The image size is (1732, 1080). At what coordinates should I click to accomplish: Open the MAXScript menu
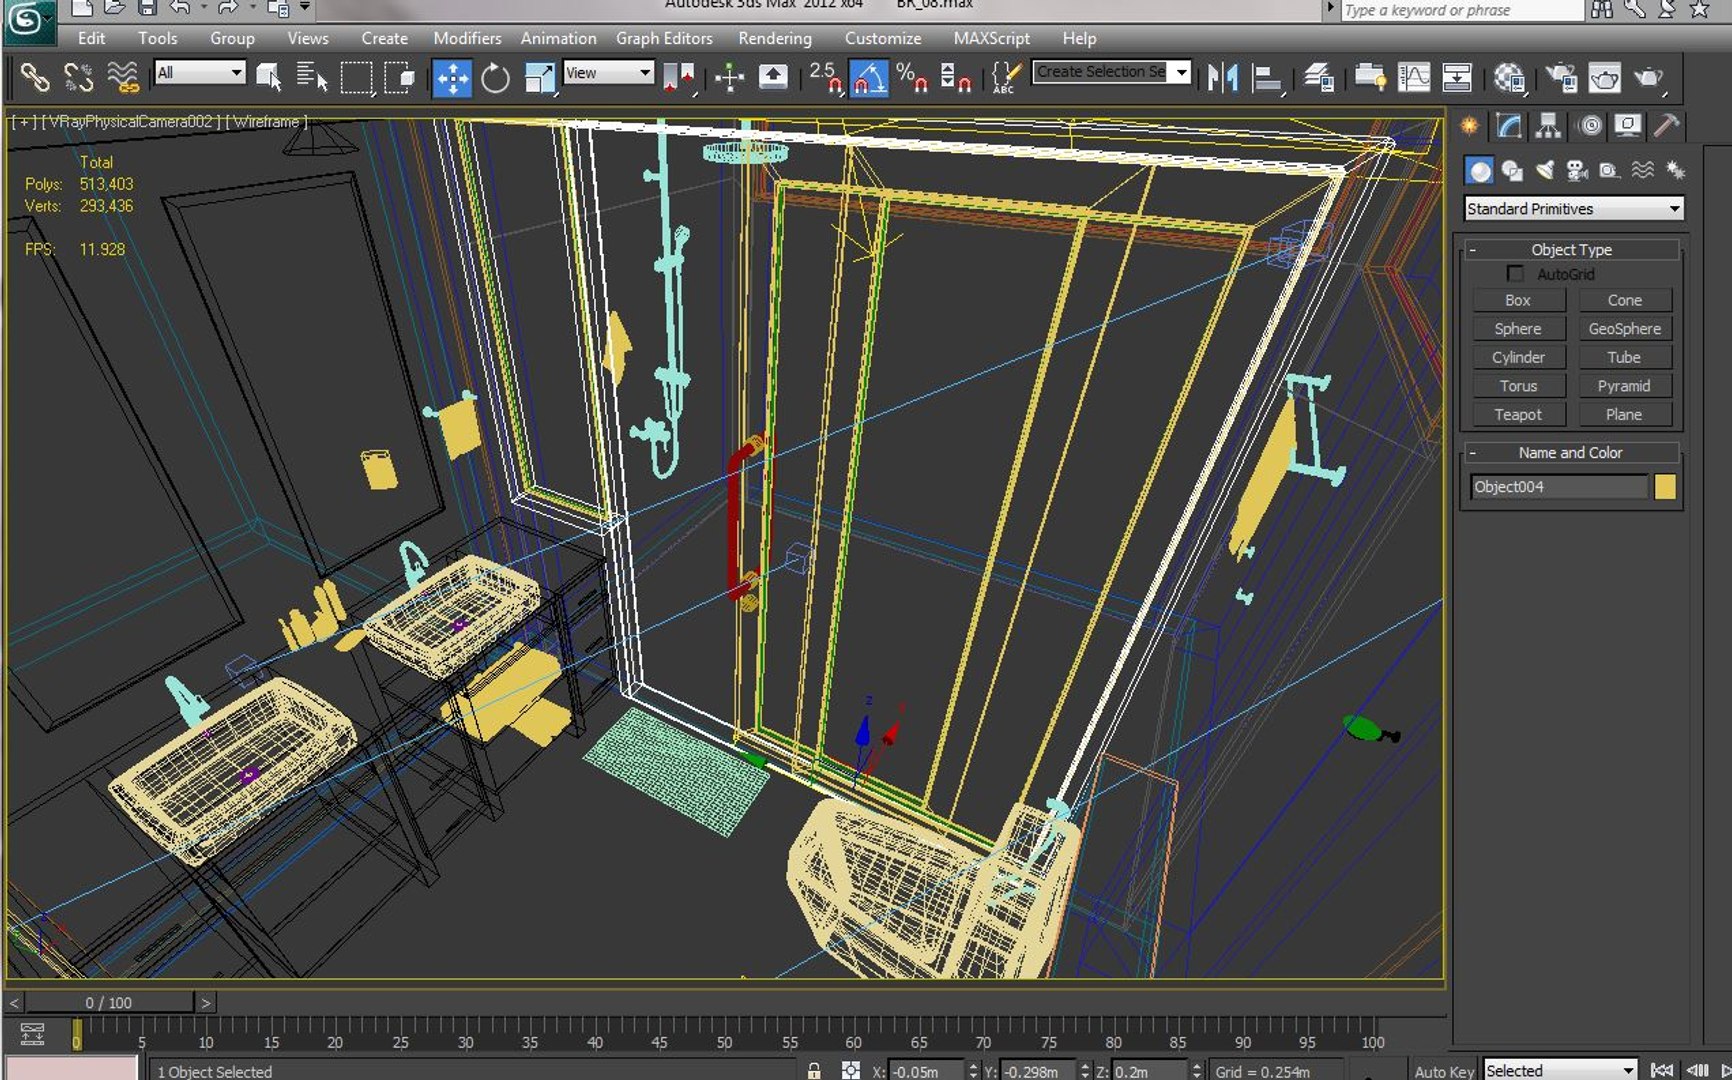click(991, 38)
